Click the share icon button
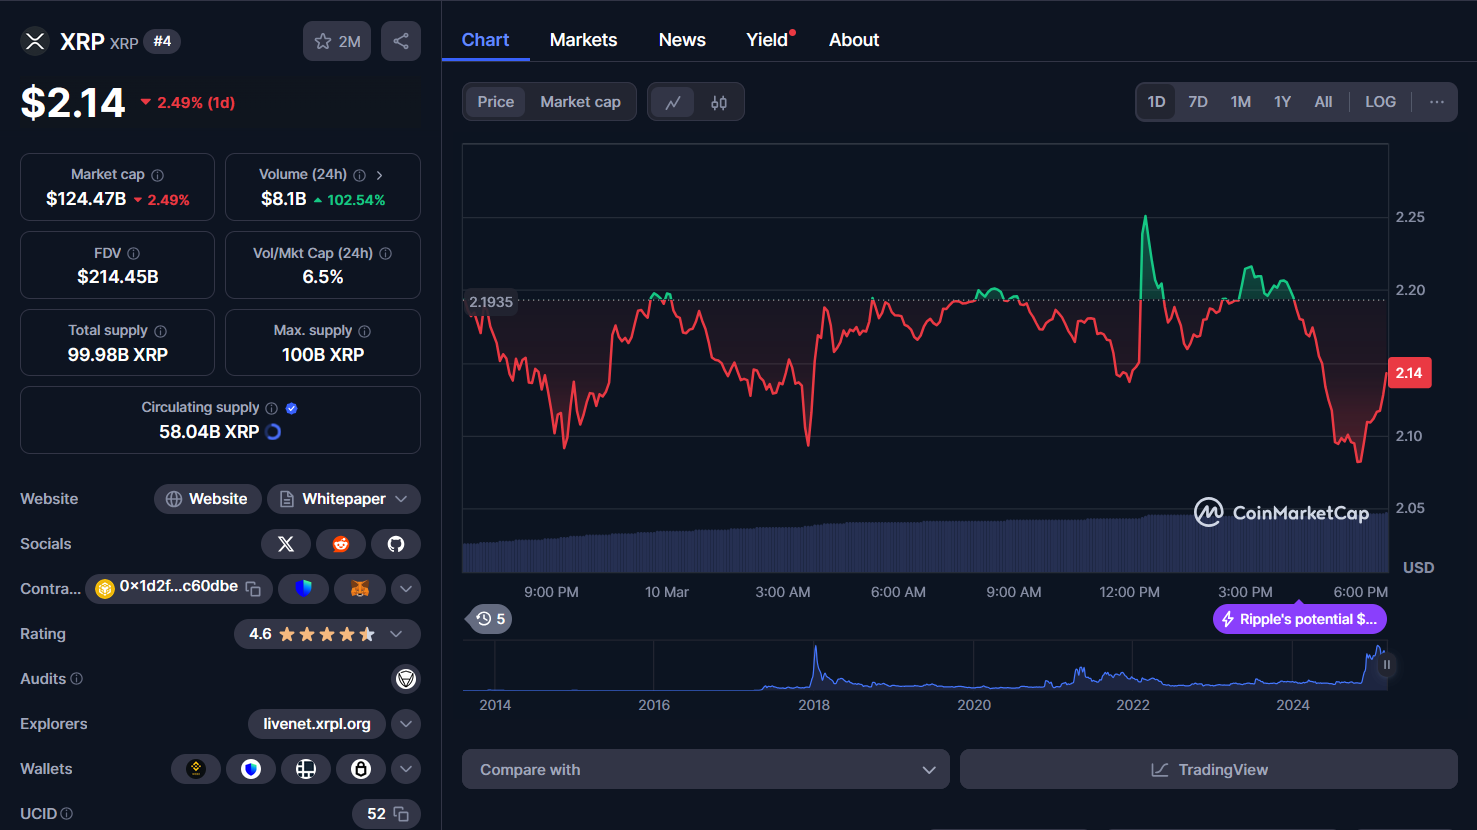Image resolution: width=1477 pixels, height=830 pixels. (401, 41)
